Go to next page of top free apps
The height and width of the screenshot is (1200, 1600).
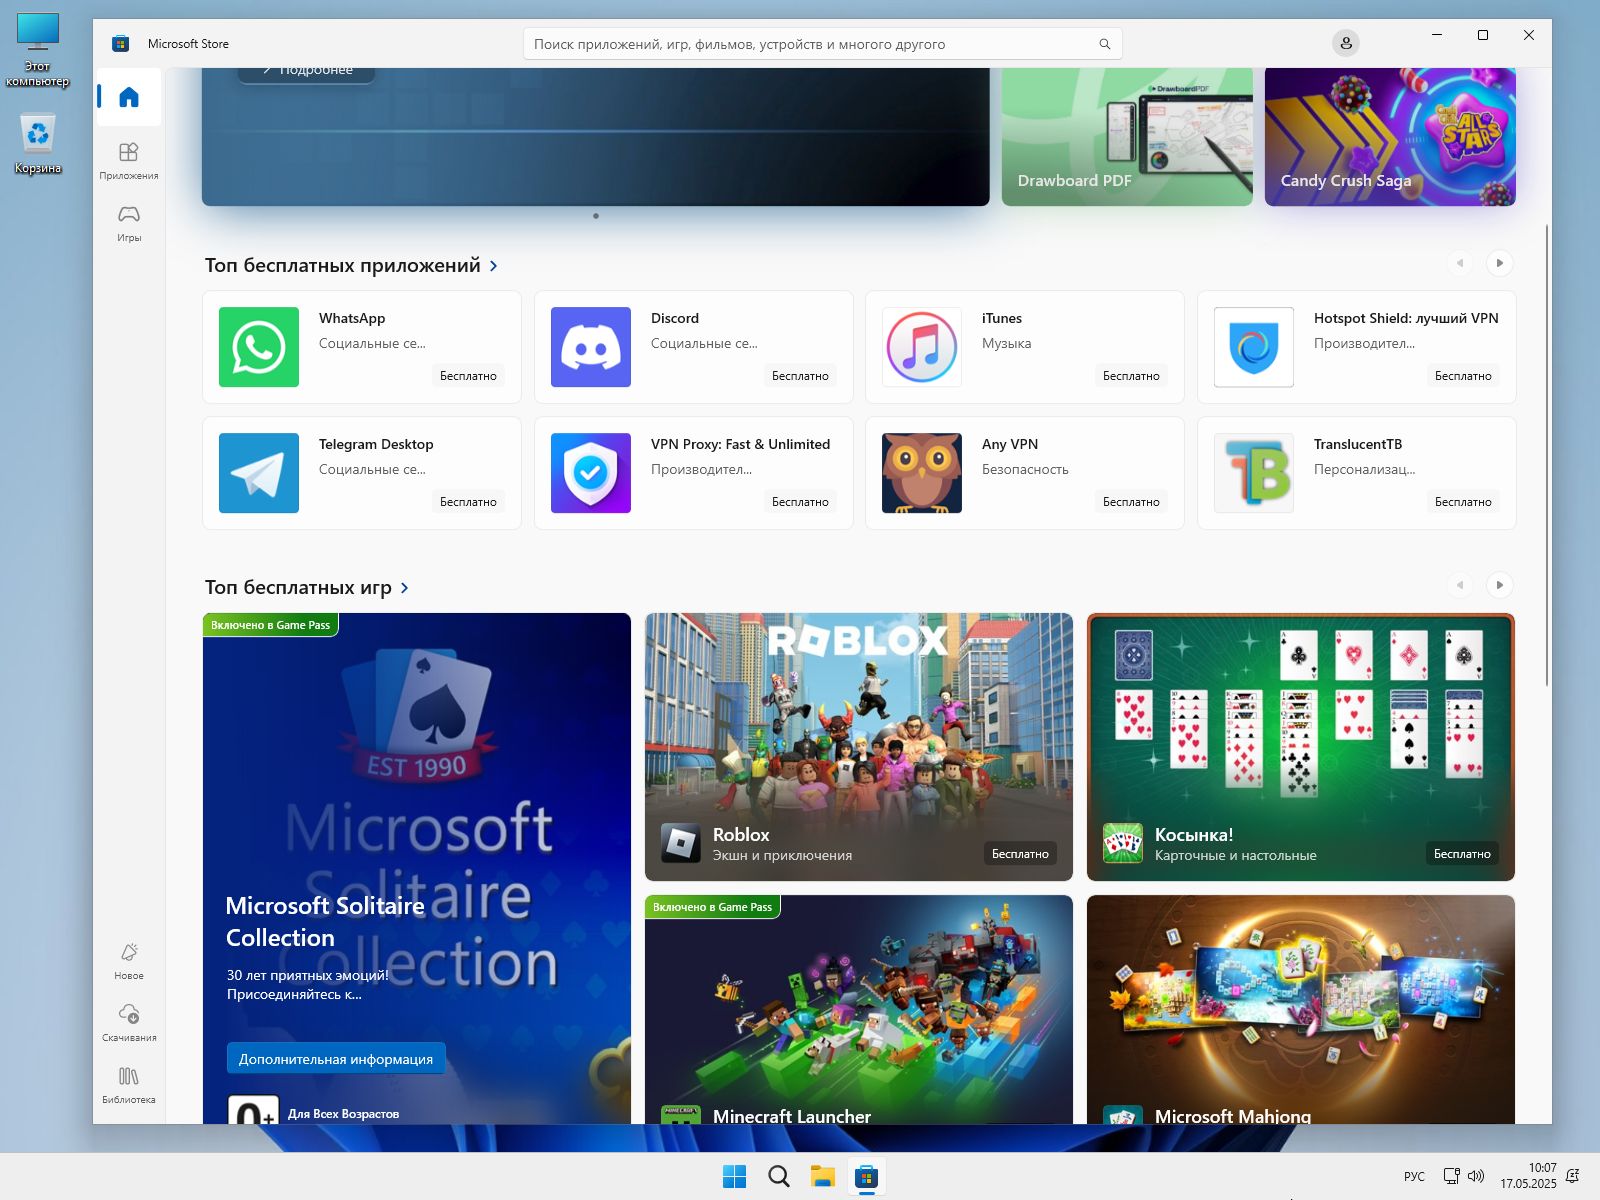click(x=1499, y=263)
